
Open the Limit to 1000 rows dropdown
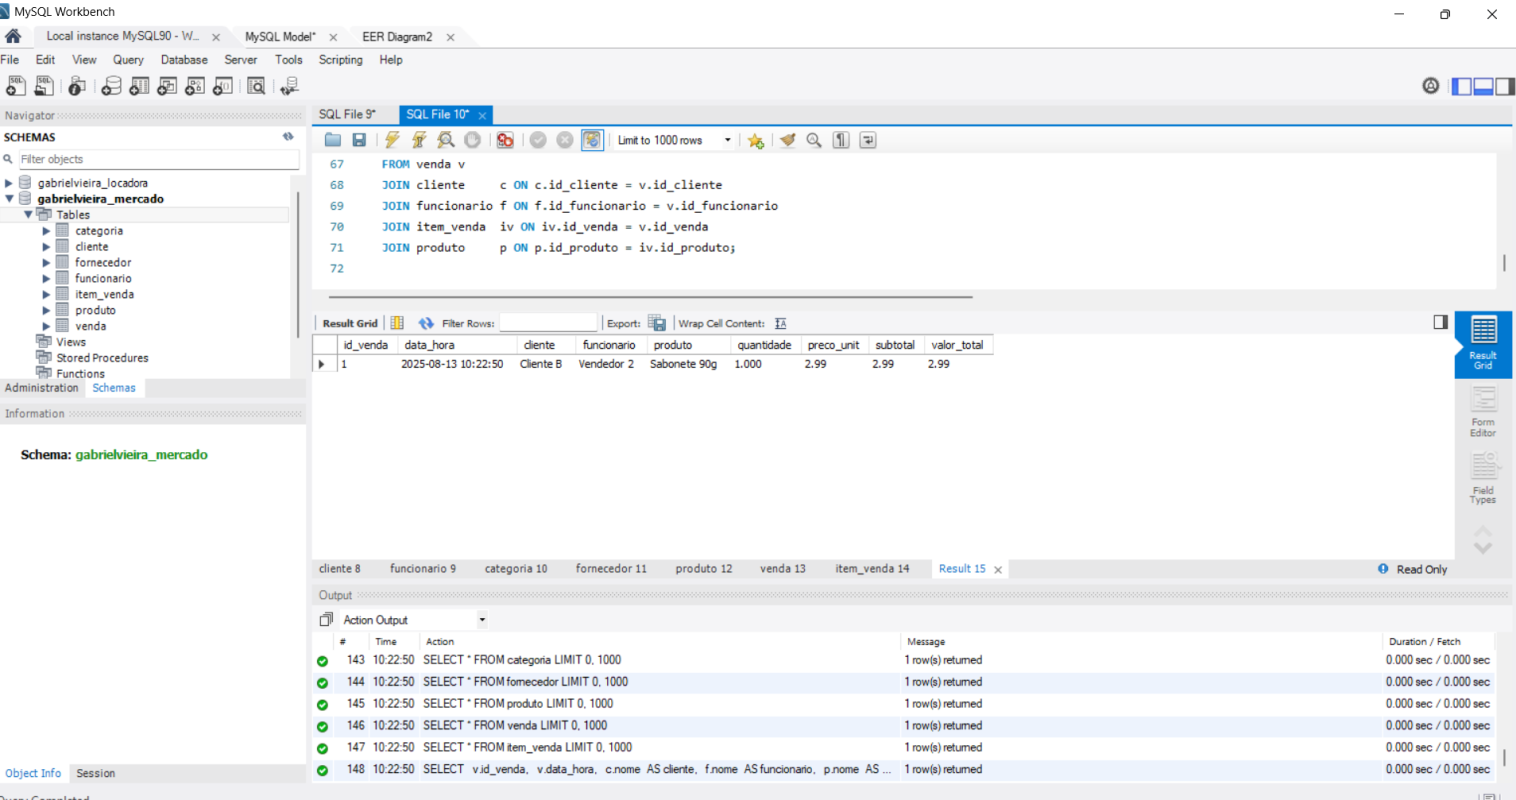tap(727, 140)
